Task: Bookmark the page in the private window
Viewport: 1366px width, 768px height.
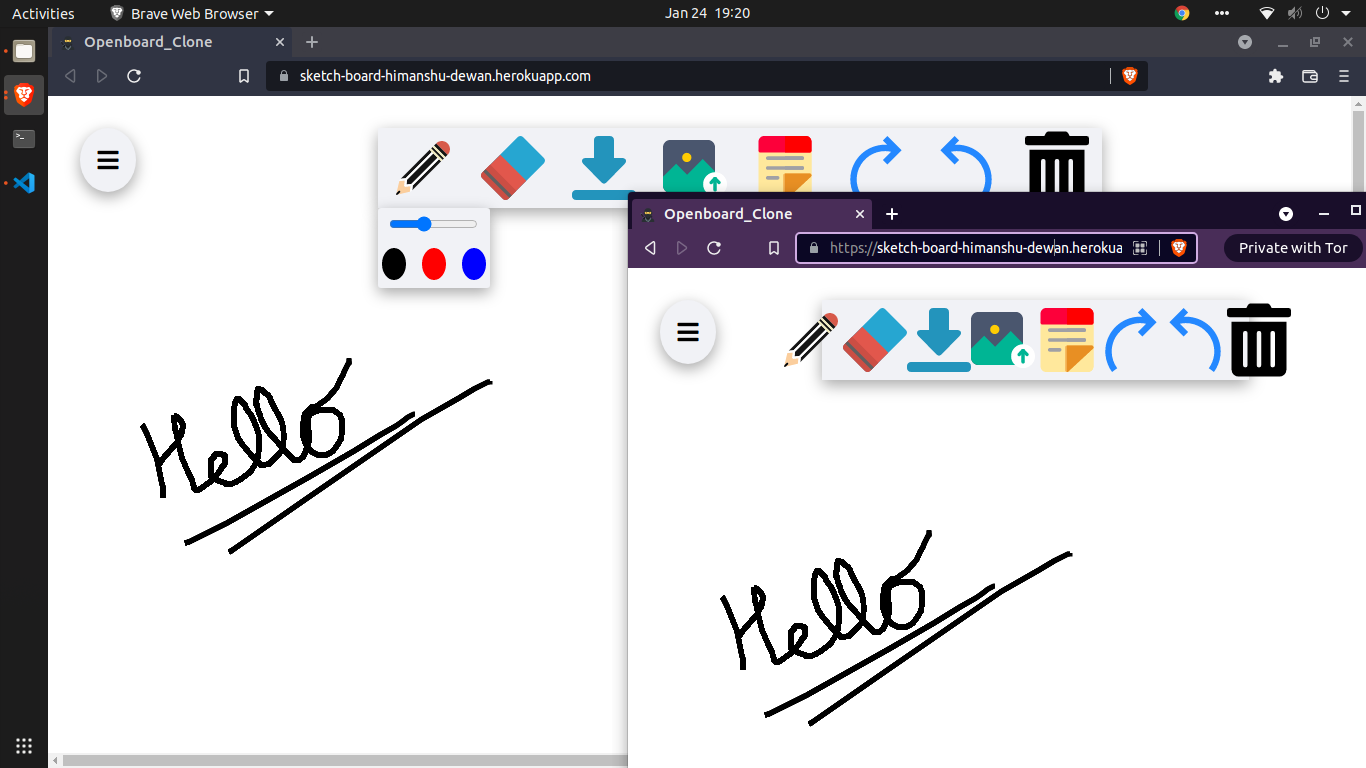Action: (773, 247)
